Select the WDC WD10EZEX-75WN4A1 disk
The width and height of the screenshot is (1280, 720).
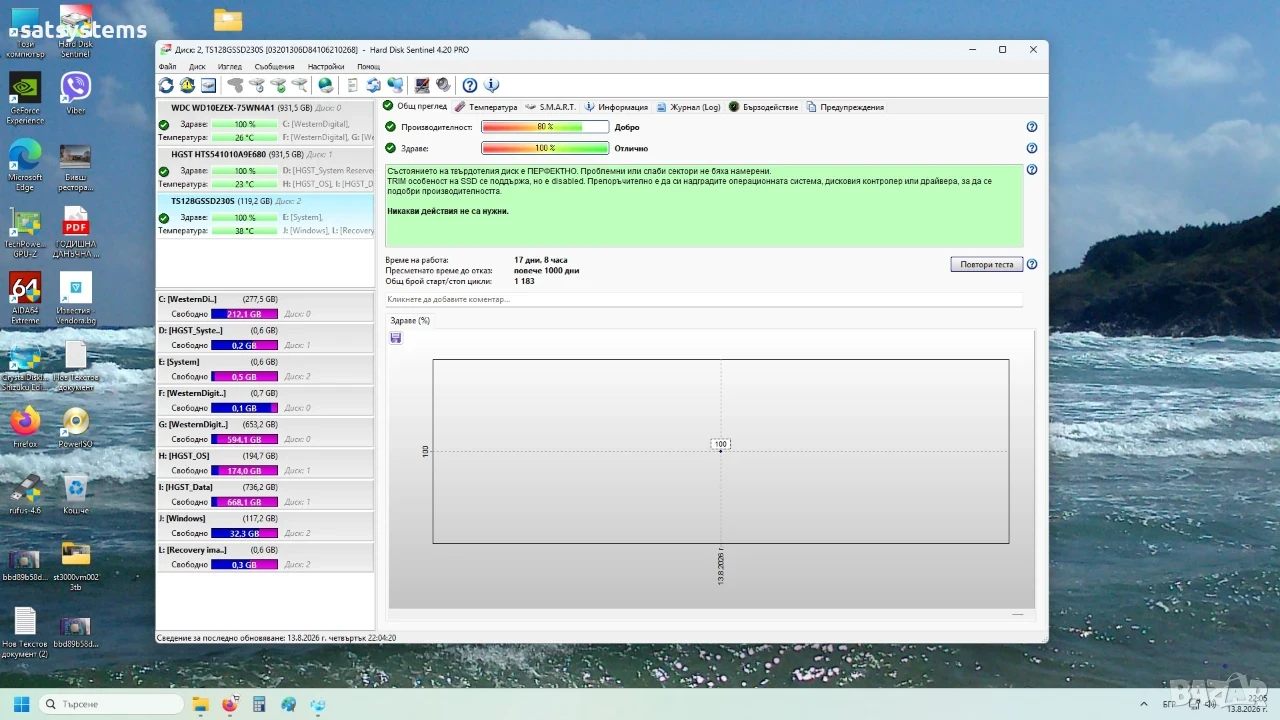tap(265, 122)
